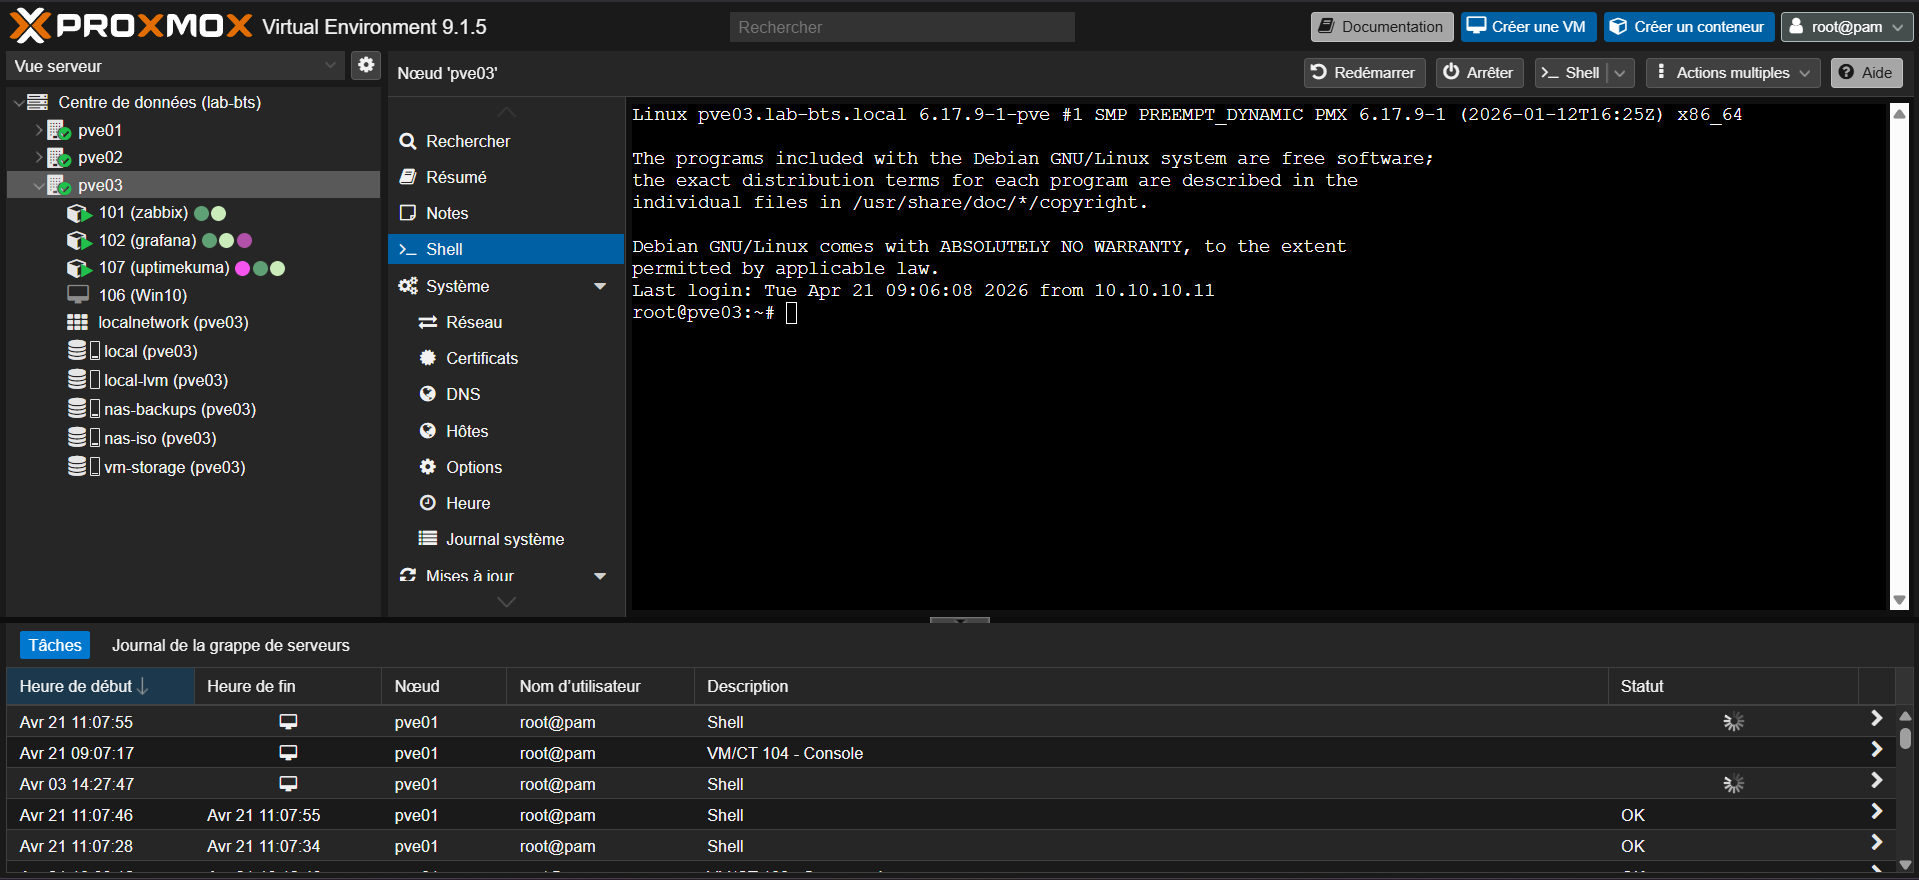Open the Documentation button
1919x880 pixels.
click(1382, 27)
